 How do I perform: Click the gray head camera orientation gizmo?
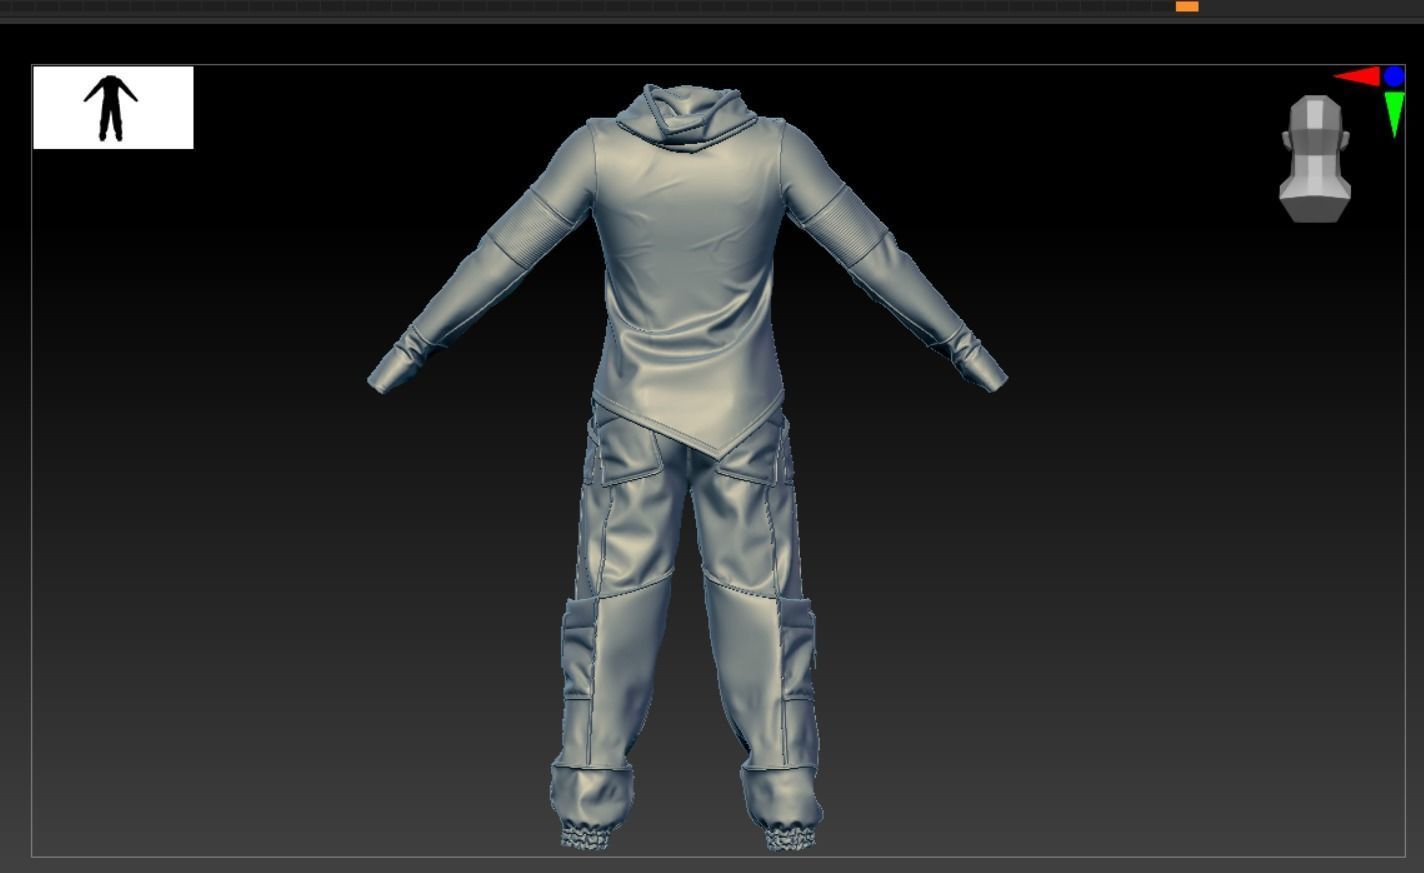pos(1315,159)
